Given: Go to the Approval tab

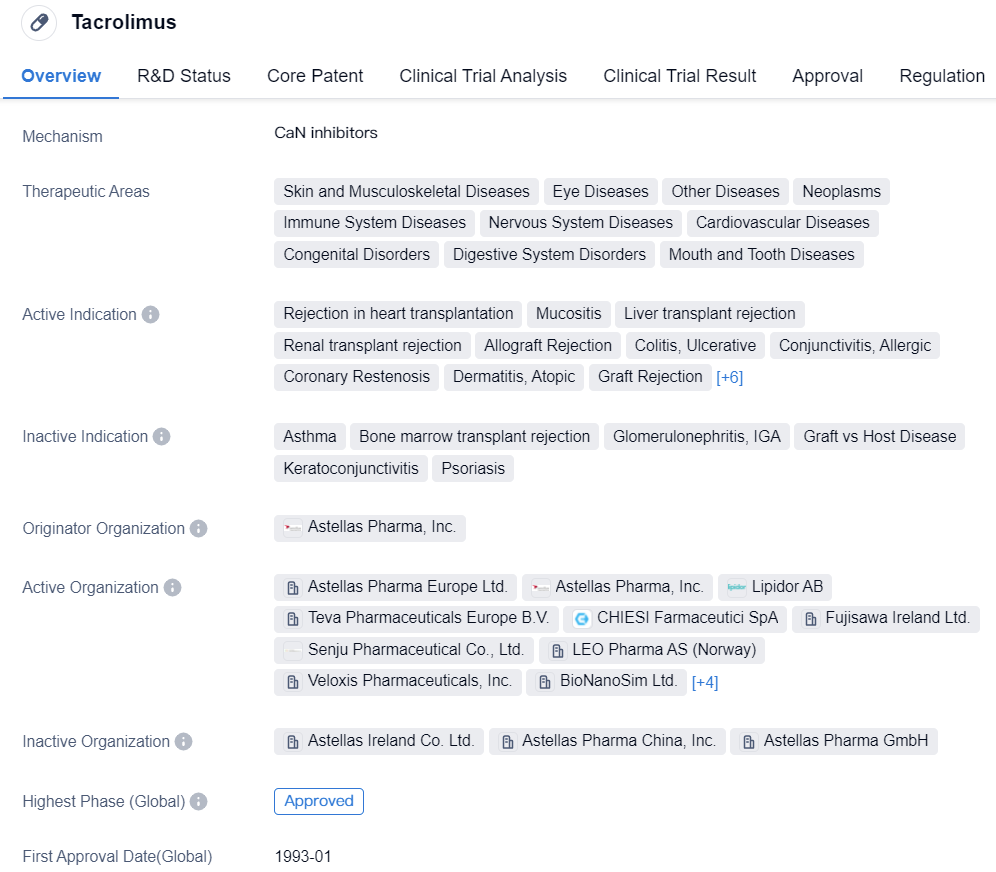Looking at the screenshot, I should click(x=827, y=76).
